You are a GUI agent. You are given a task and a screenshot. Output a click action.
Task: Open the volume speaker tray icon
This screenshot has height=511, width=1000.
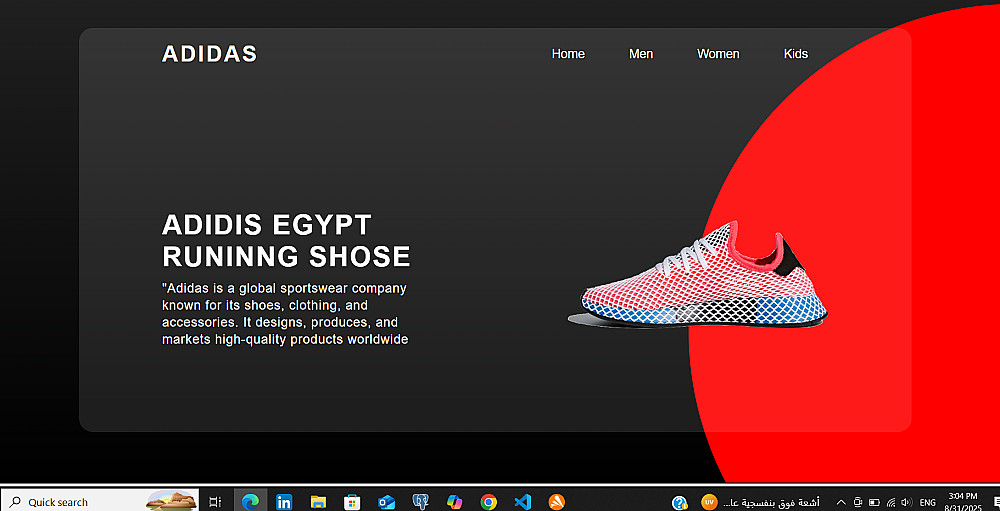click(906, 503)
